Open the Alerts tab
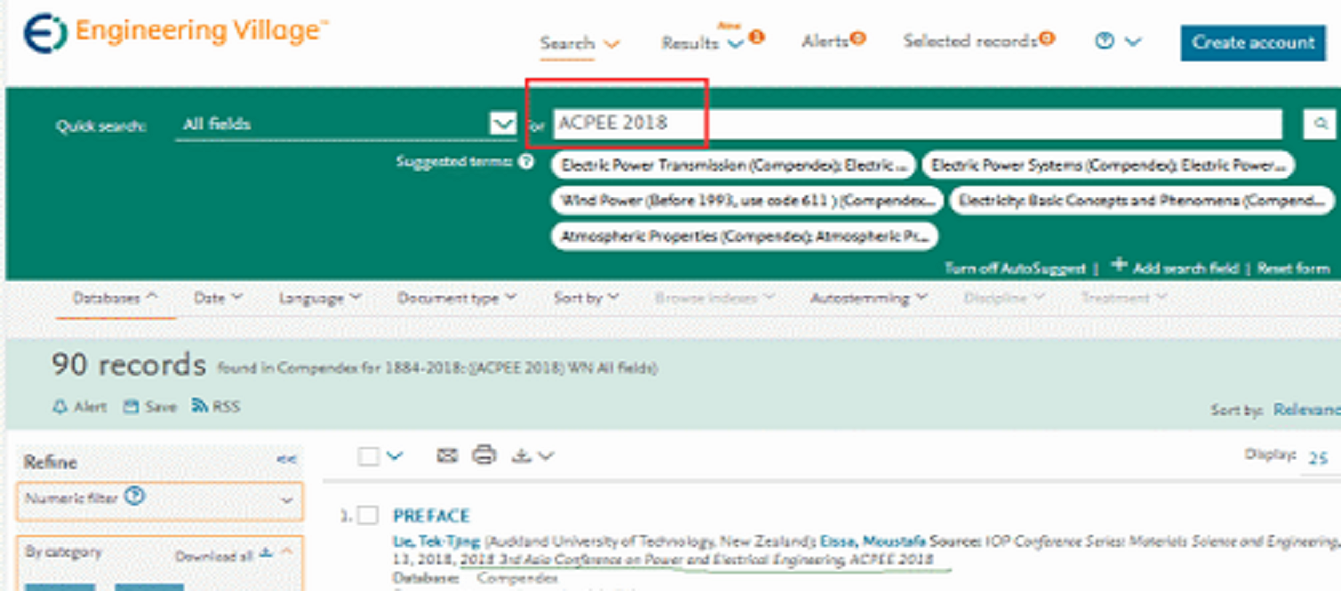 [x=833, y=41]
